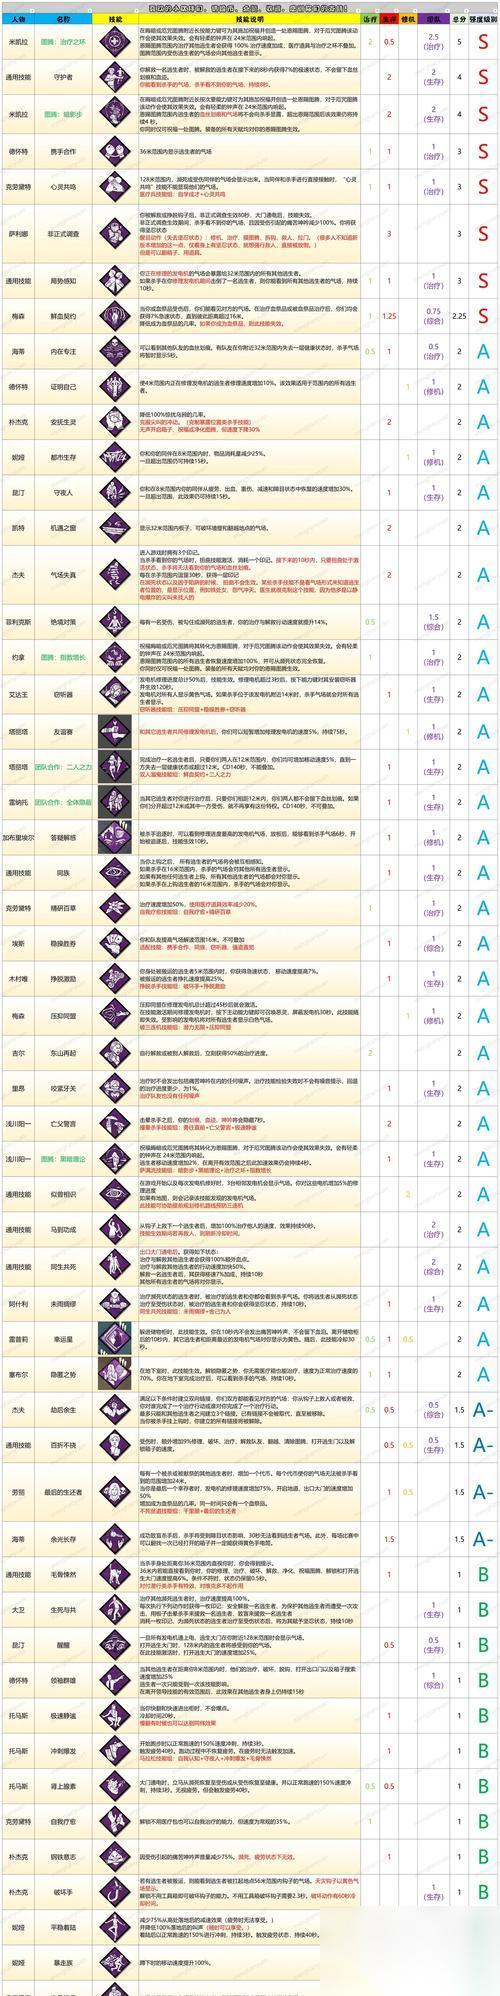Click the 1.25 value in 鲜血契约 row

(390, 316)
